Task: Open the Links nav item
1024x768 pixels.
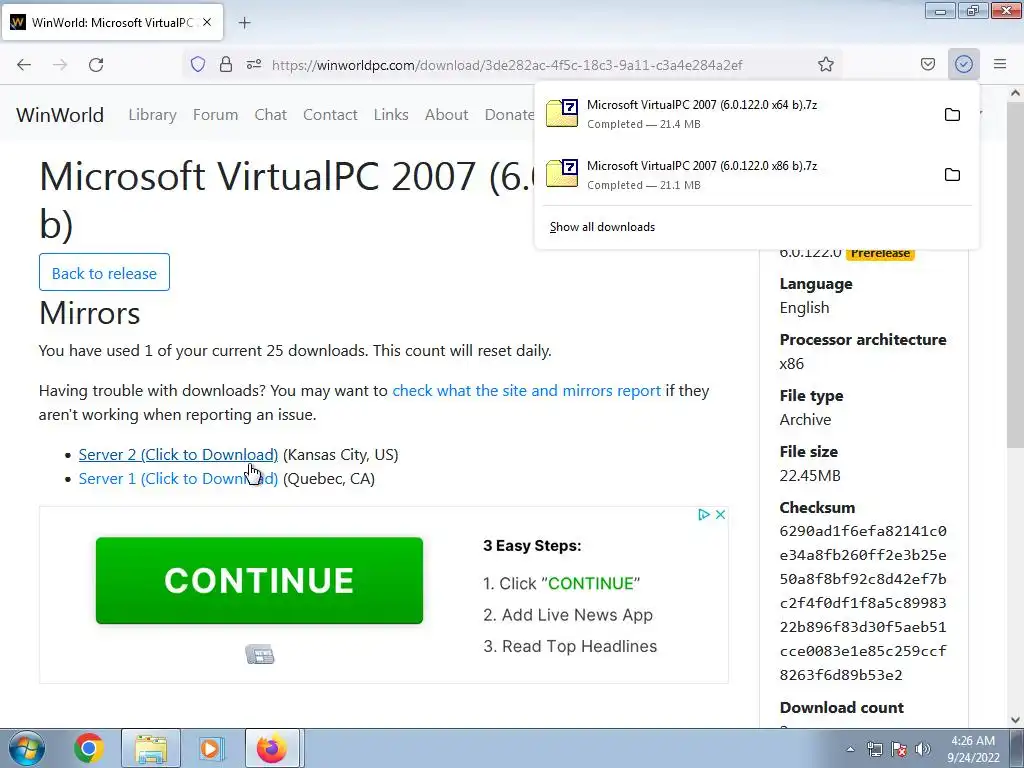Action: point(391,115)
